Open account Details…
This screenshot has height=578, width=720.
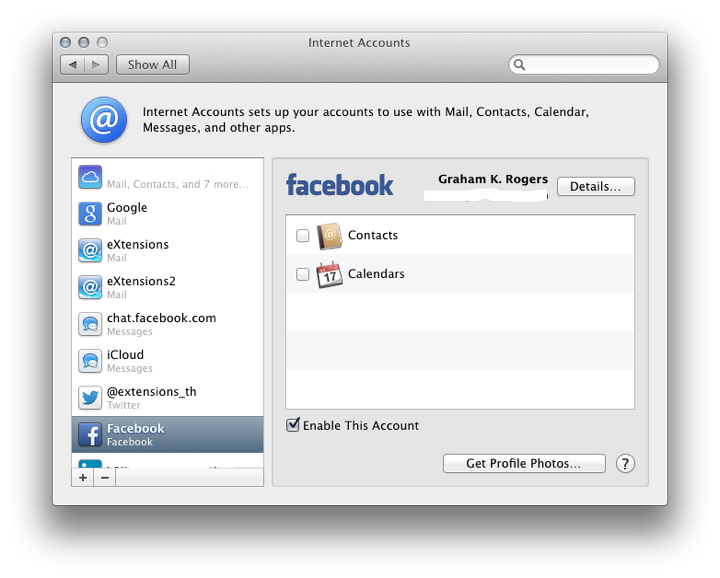(x=596, y=186)
